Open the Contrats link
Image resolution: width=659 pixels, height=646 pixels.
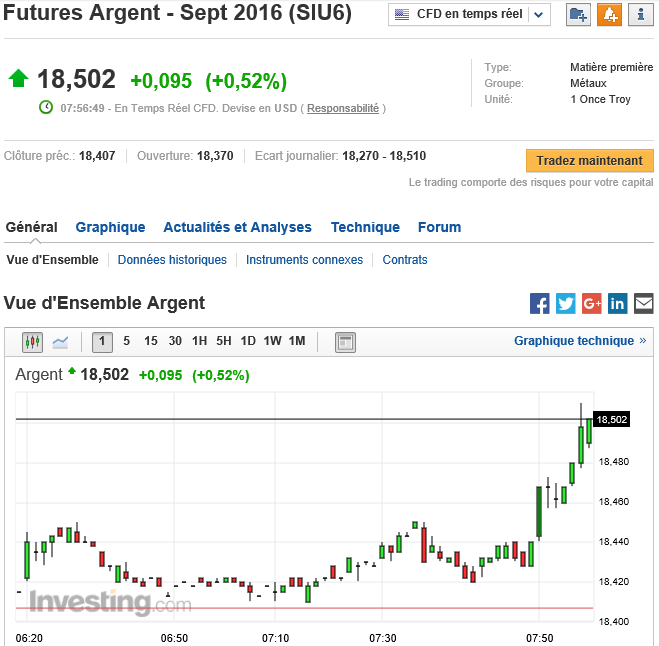click(x=405, y=260)
